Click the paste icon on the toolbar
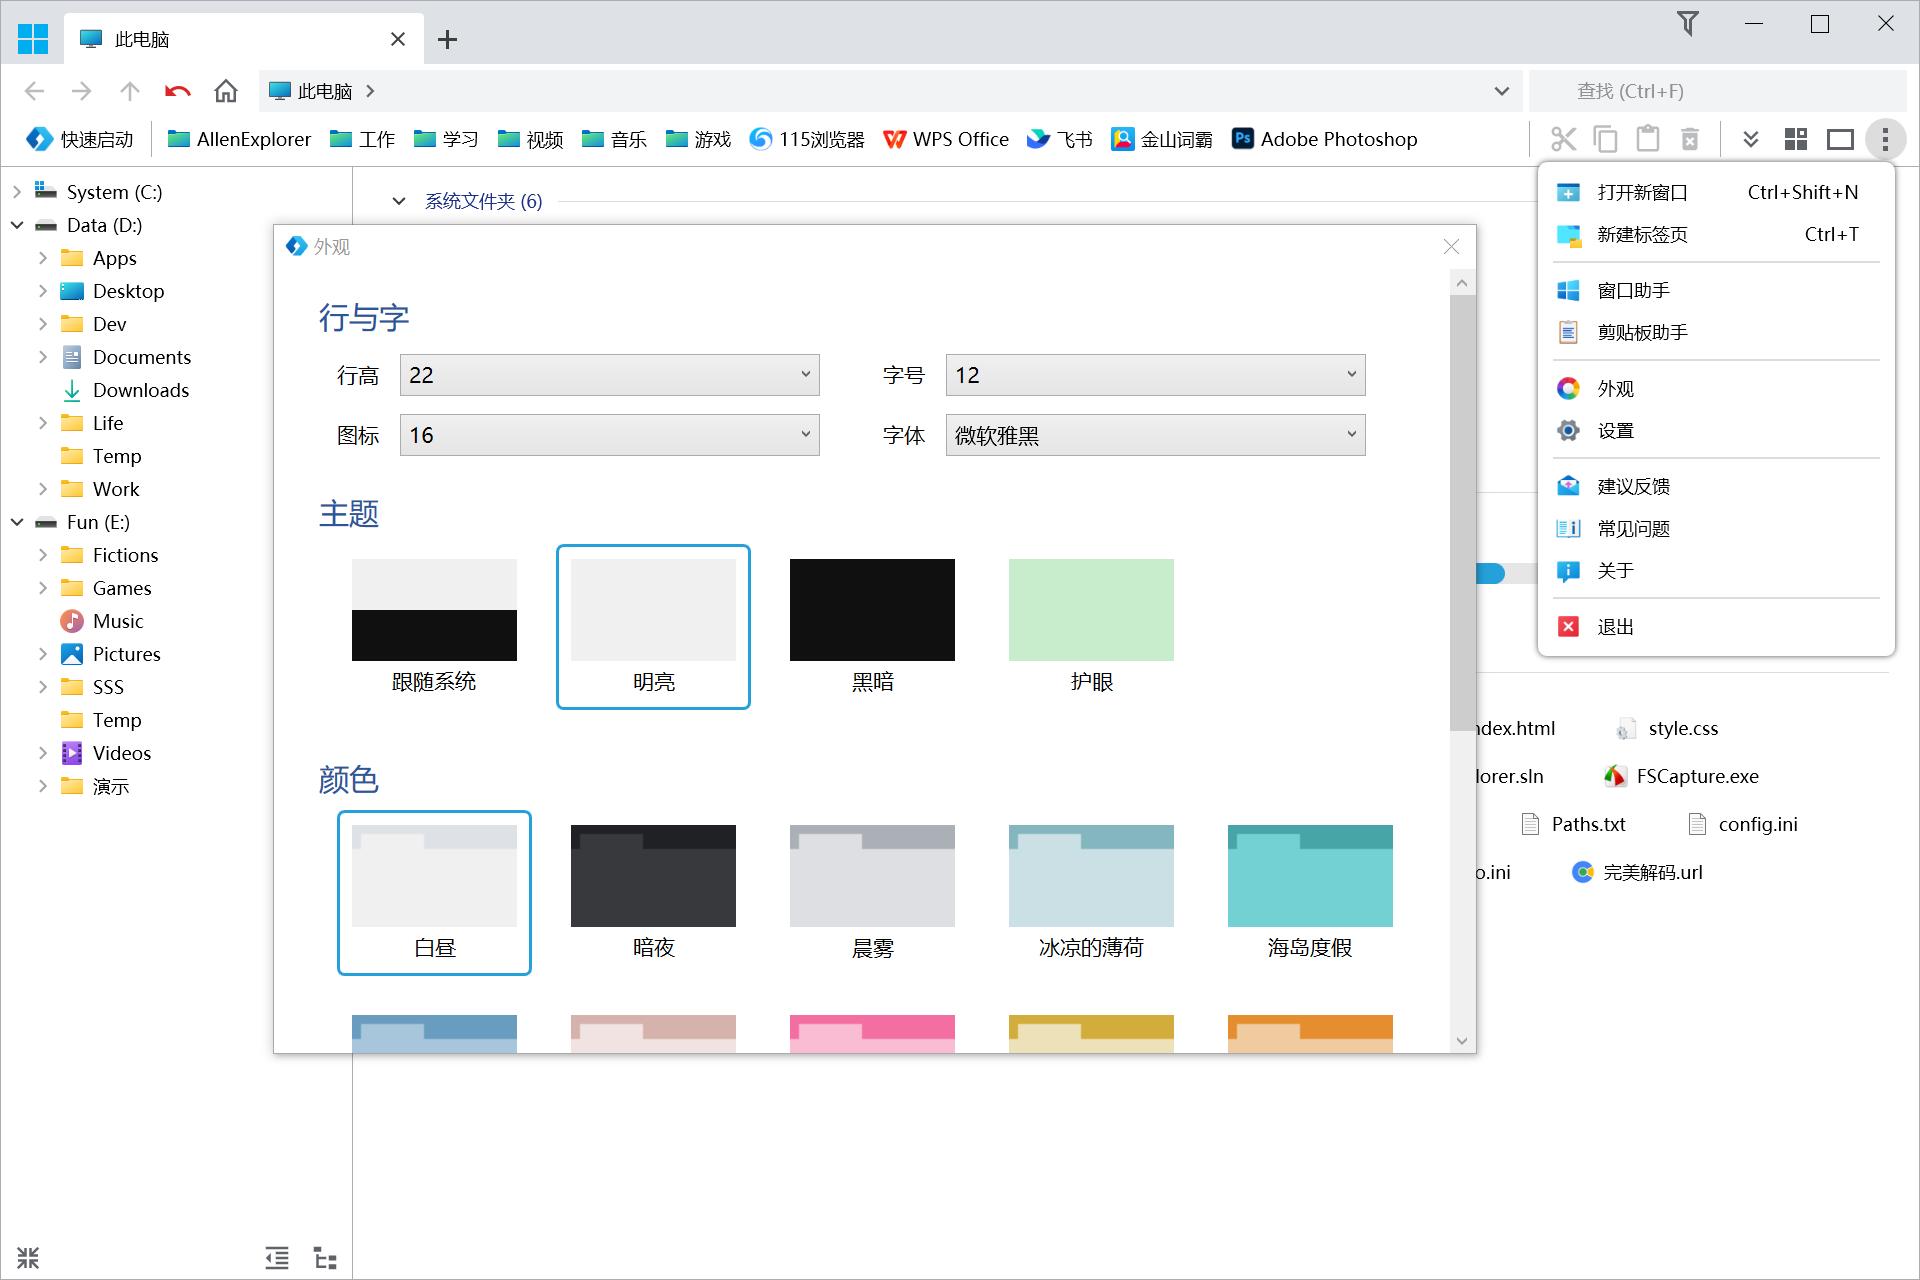This screenshot has width=1920, height=1280. [x=1647, y=139]
